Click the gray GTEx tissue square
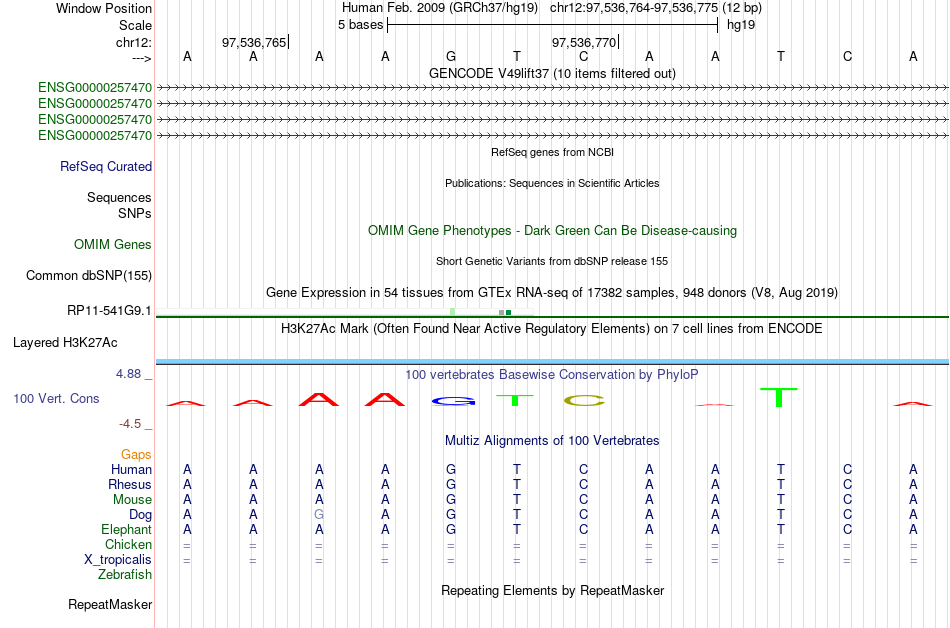This screenshot has width=950, height=628. [501, 312]
